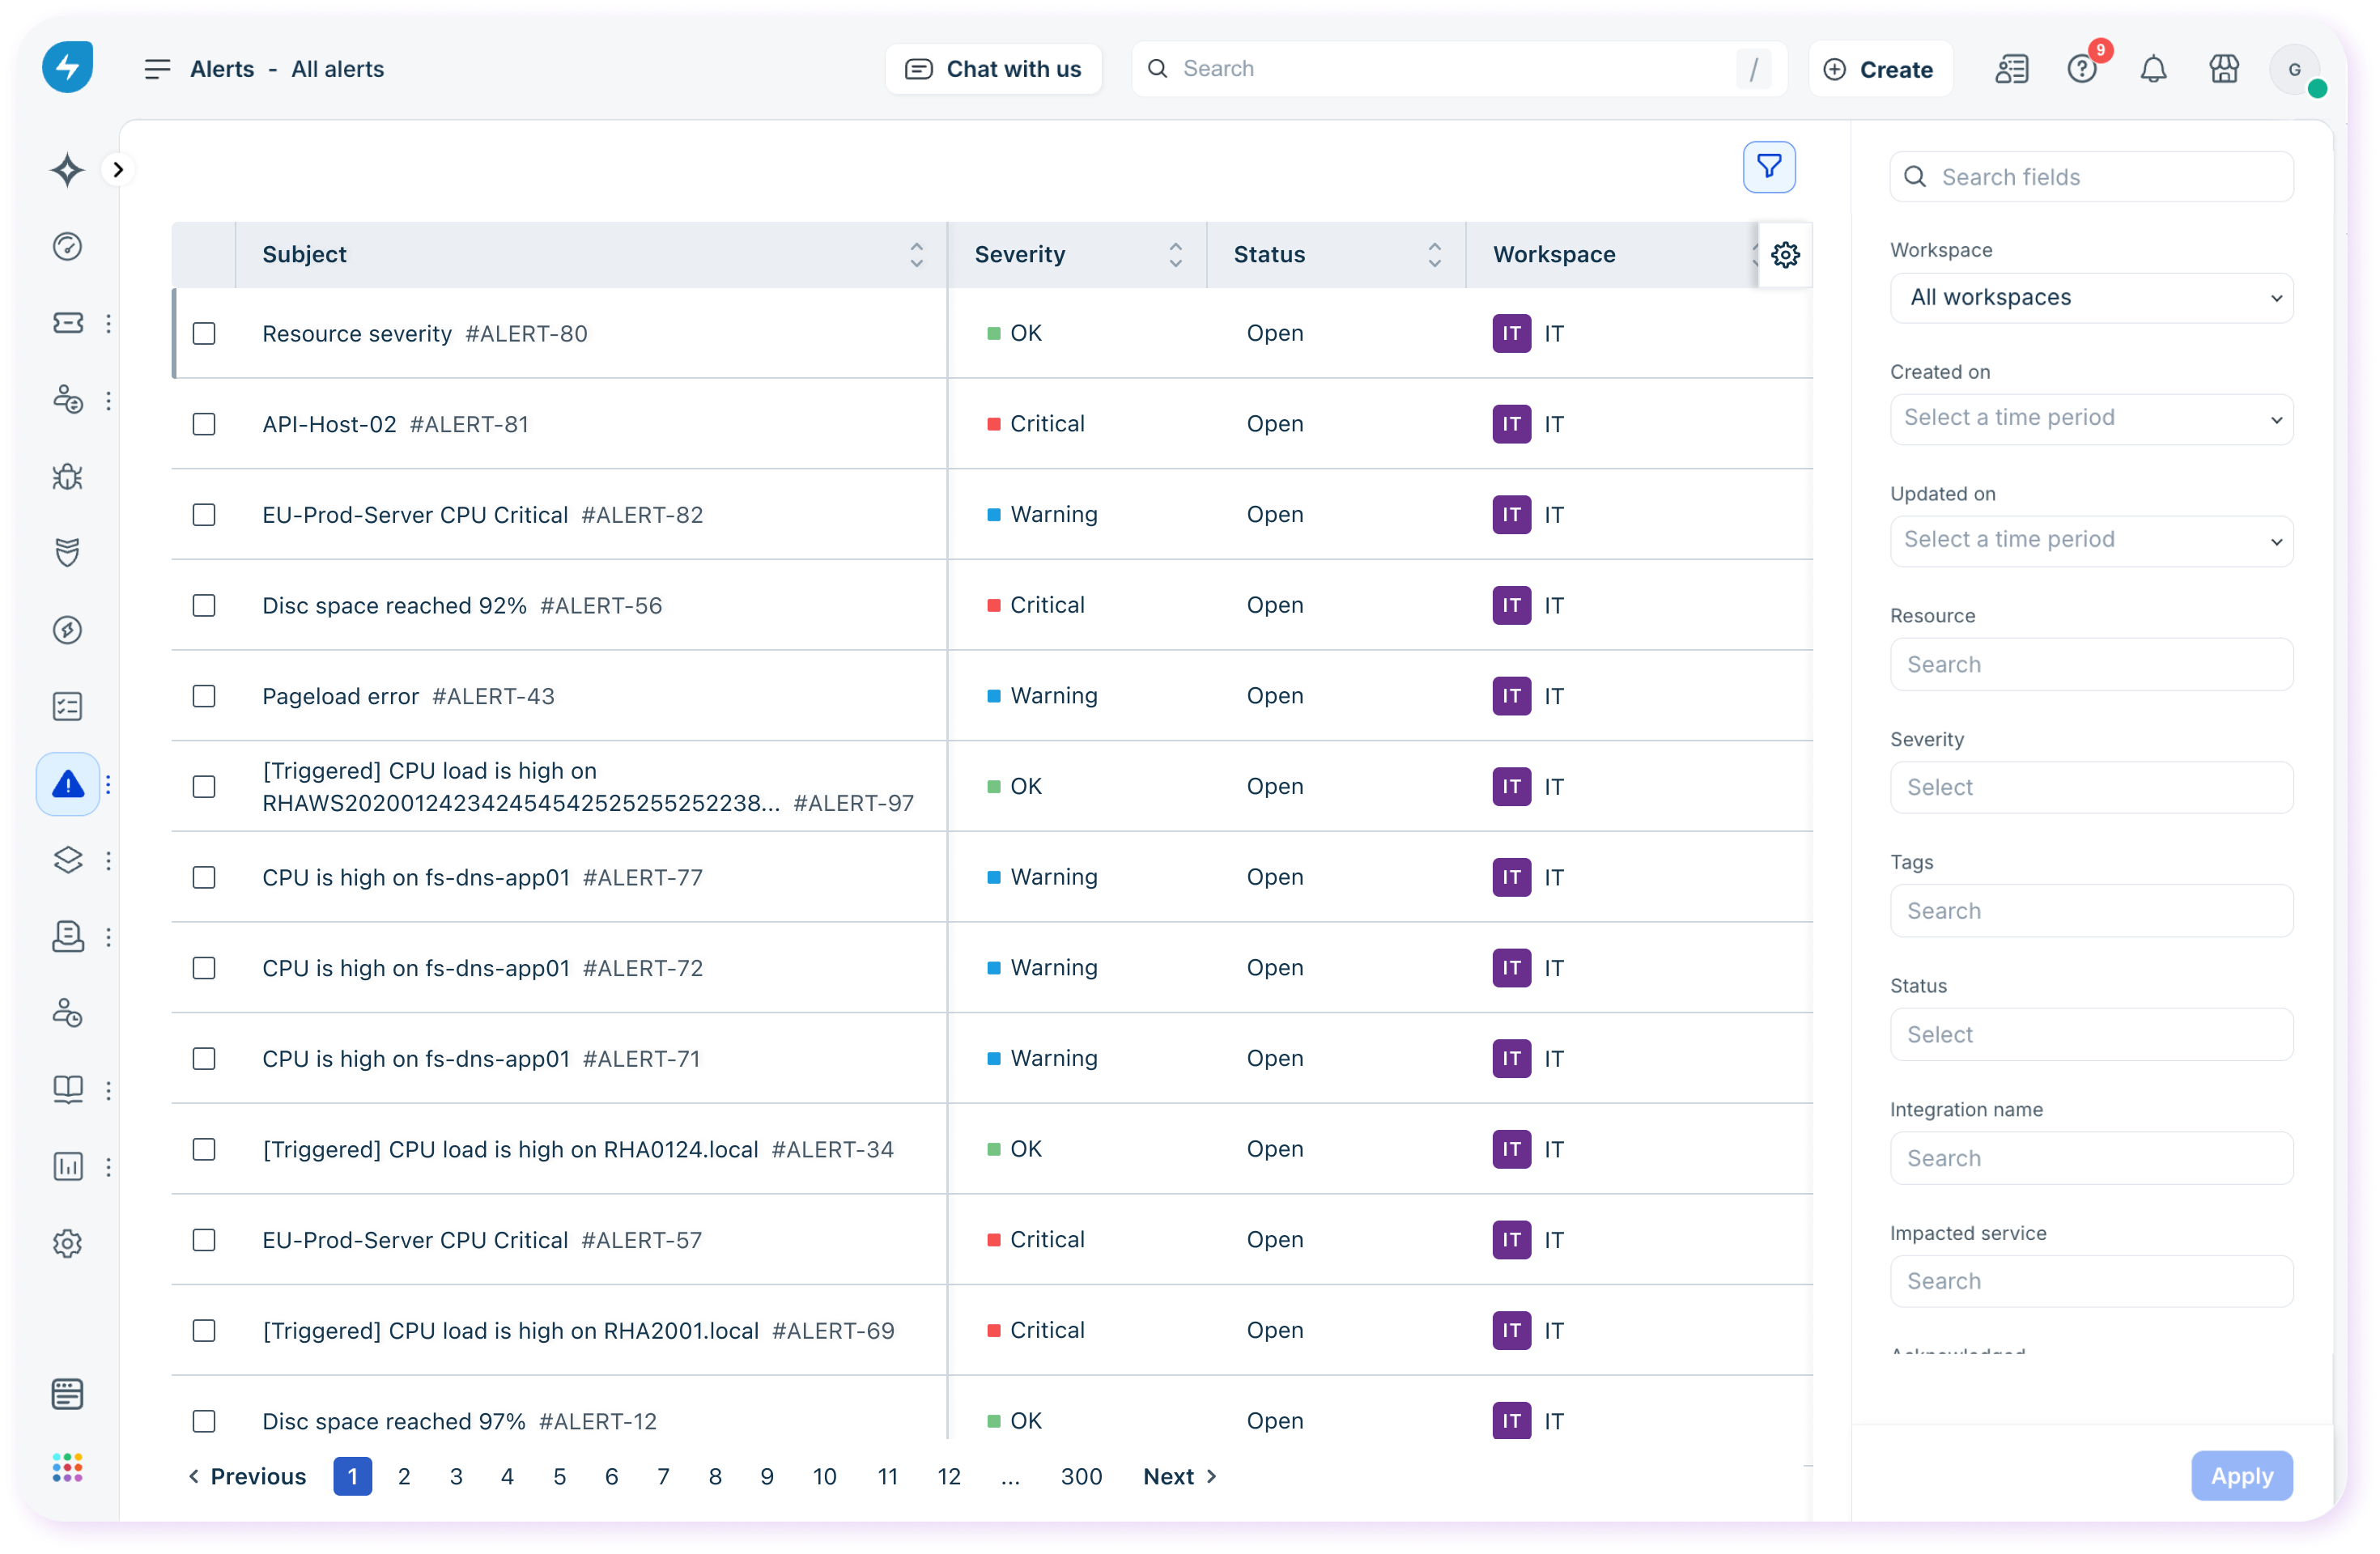The image size is (2380, 1554).
Task: Open the All workspaces dropdown
Action: click(2091, 298)
